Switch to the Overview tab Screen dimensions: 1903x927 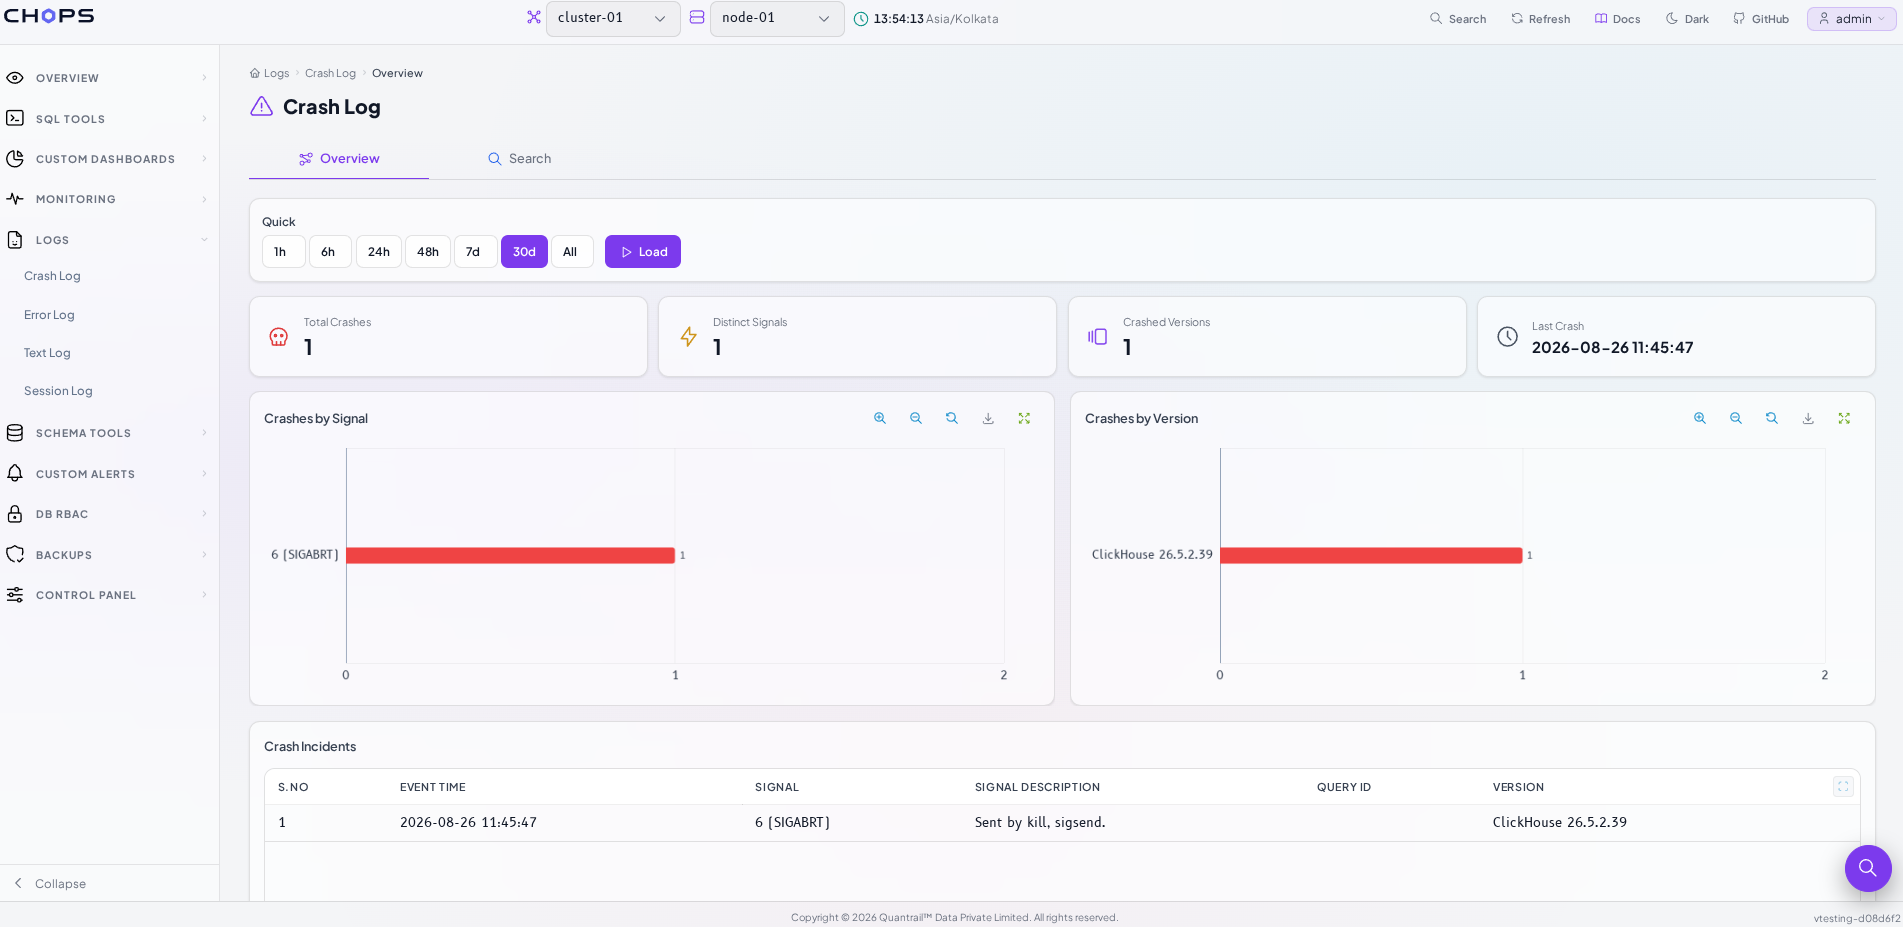coord(339,159)
